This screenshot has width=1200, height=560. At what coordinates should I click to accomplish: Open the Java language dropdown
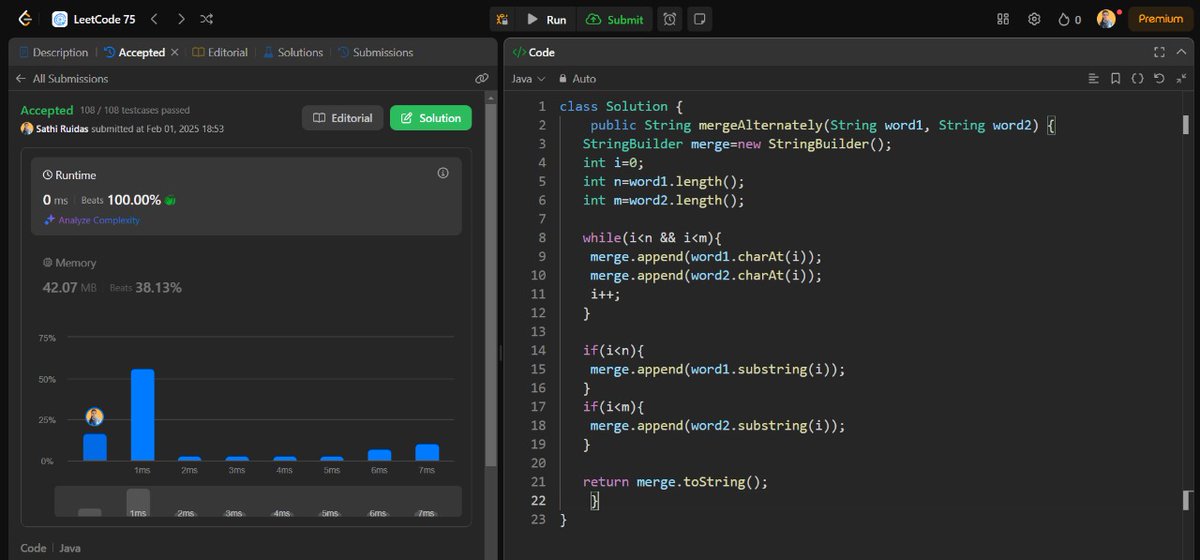(x=529, y=78)
